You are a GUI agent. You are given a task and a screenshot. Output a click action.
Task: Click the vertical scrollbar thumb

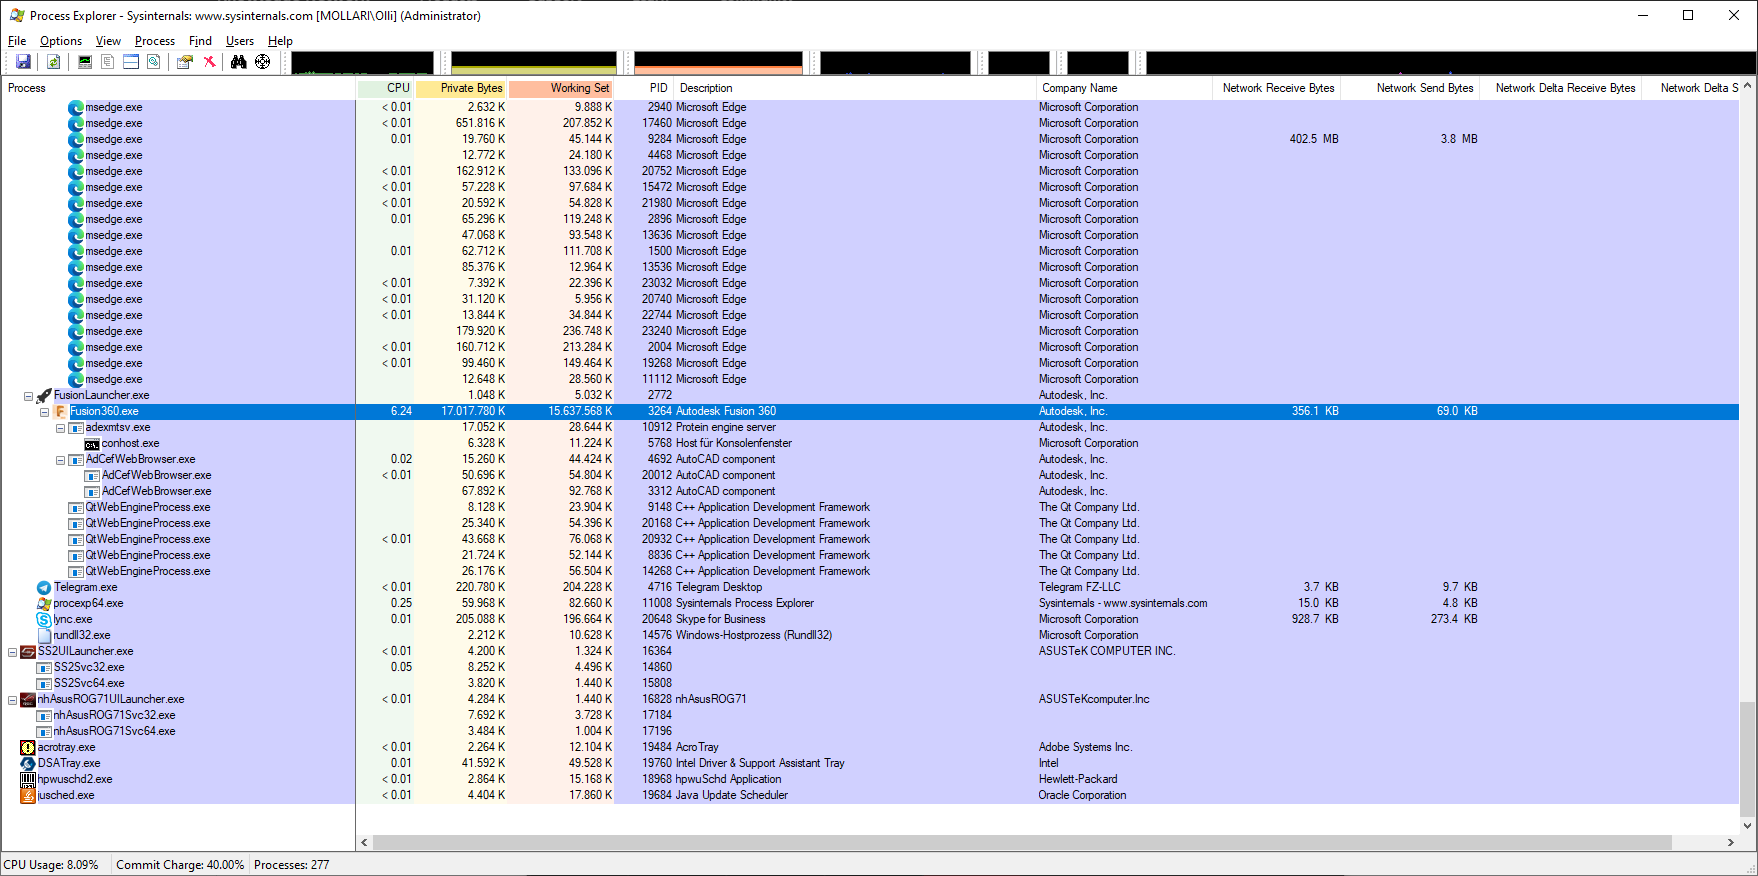point(1747,759)
